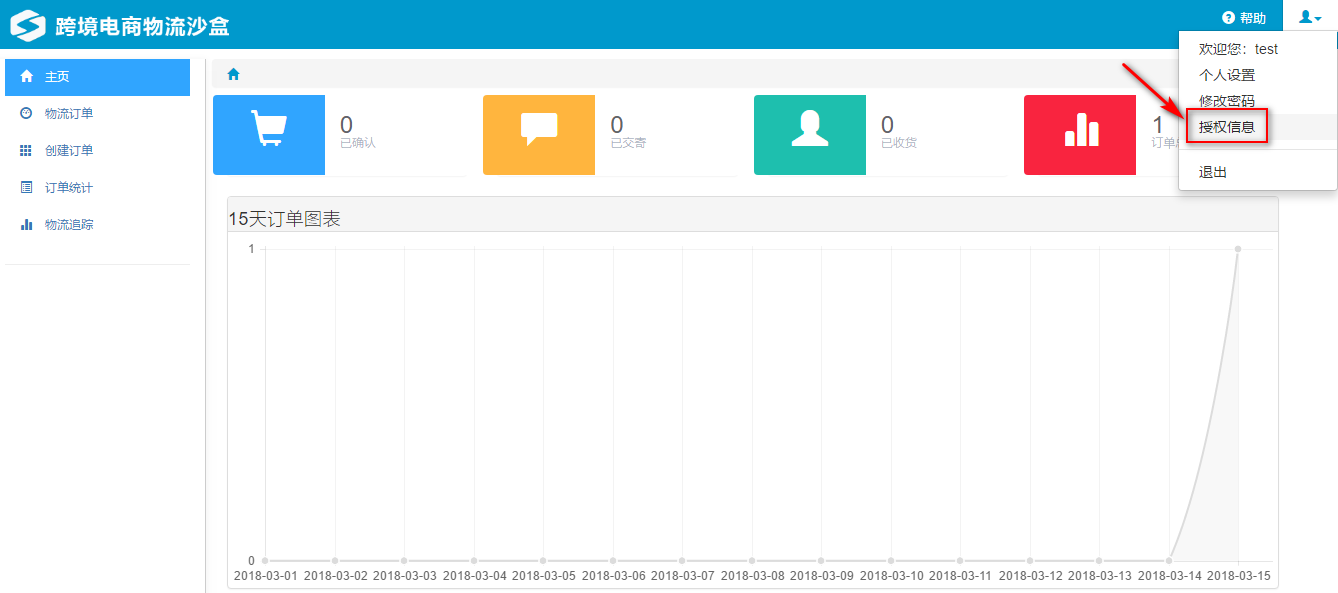This screenshot has height=593, width=1338.
Task: Click the blue shopping cart tile
Action: coord(269,134)
